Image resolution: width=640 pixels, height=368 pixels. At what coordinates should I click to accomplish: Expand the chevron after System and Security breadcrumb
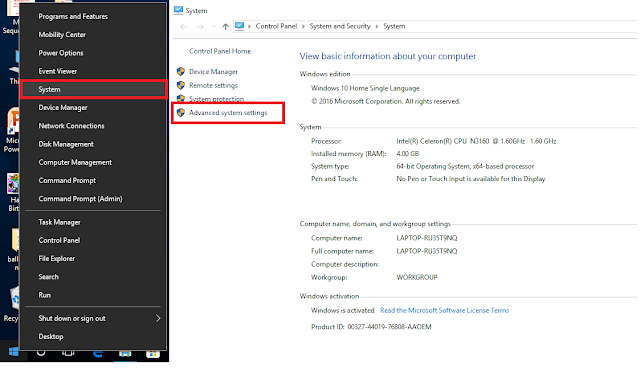click(376, 27)
